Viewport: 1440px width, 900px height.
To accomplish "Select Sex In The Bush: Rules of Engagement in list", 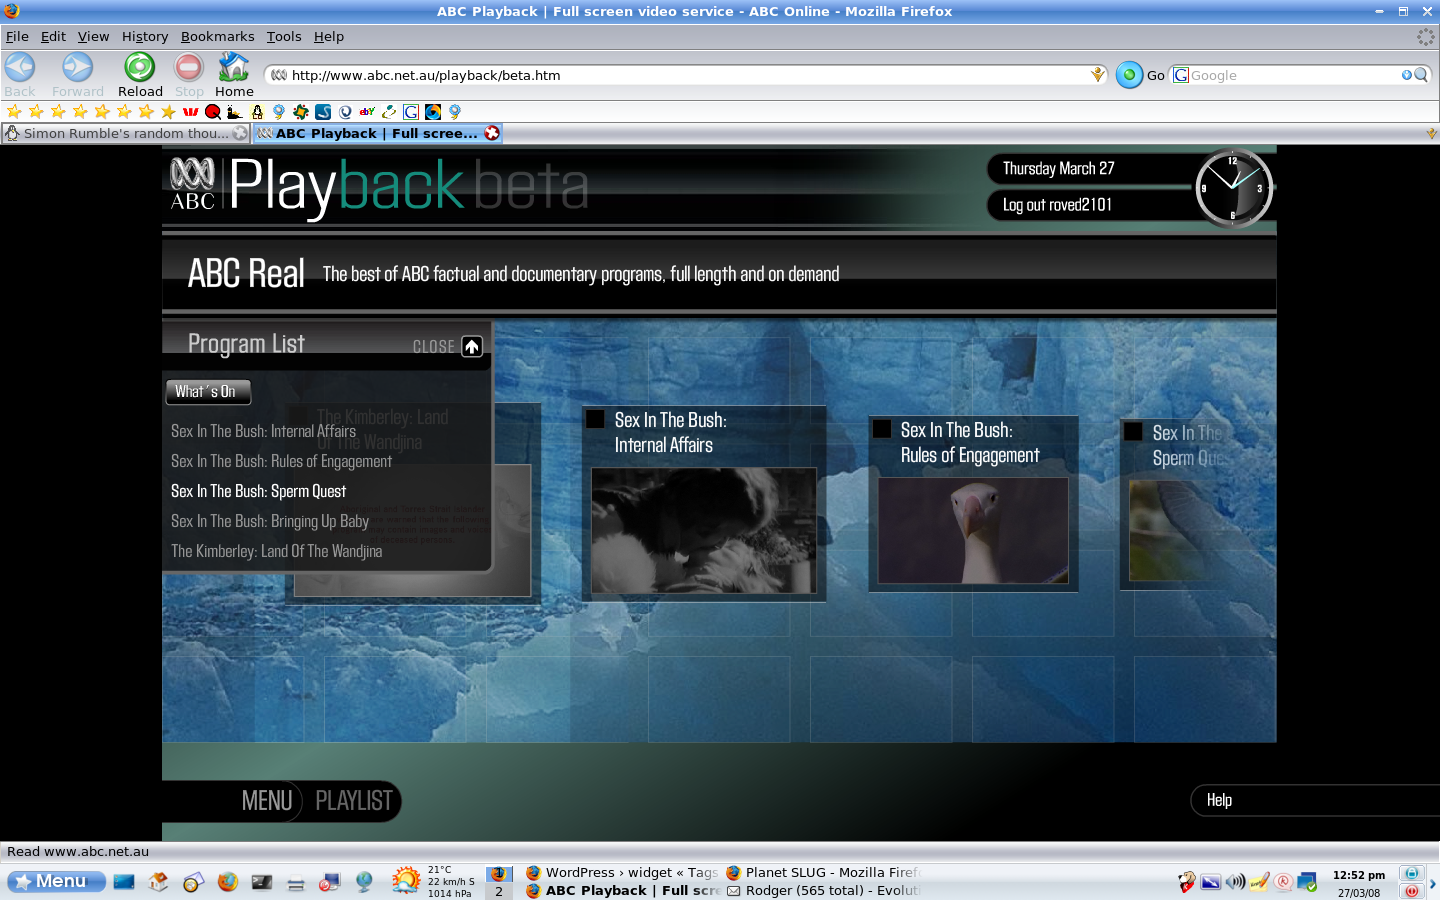I will (281, 461).
